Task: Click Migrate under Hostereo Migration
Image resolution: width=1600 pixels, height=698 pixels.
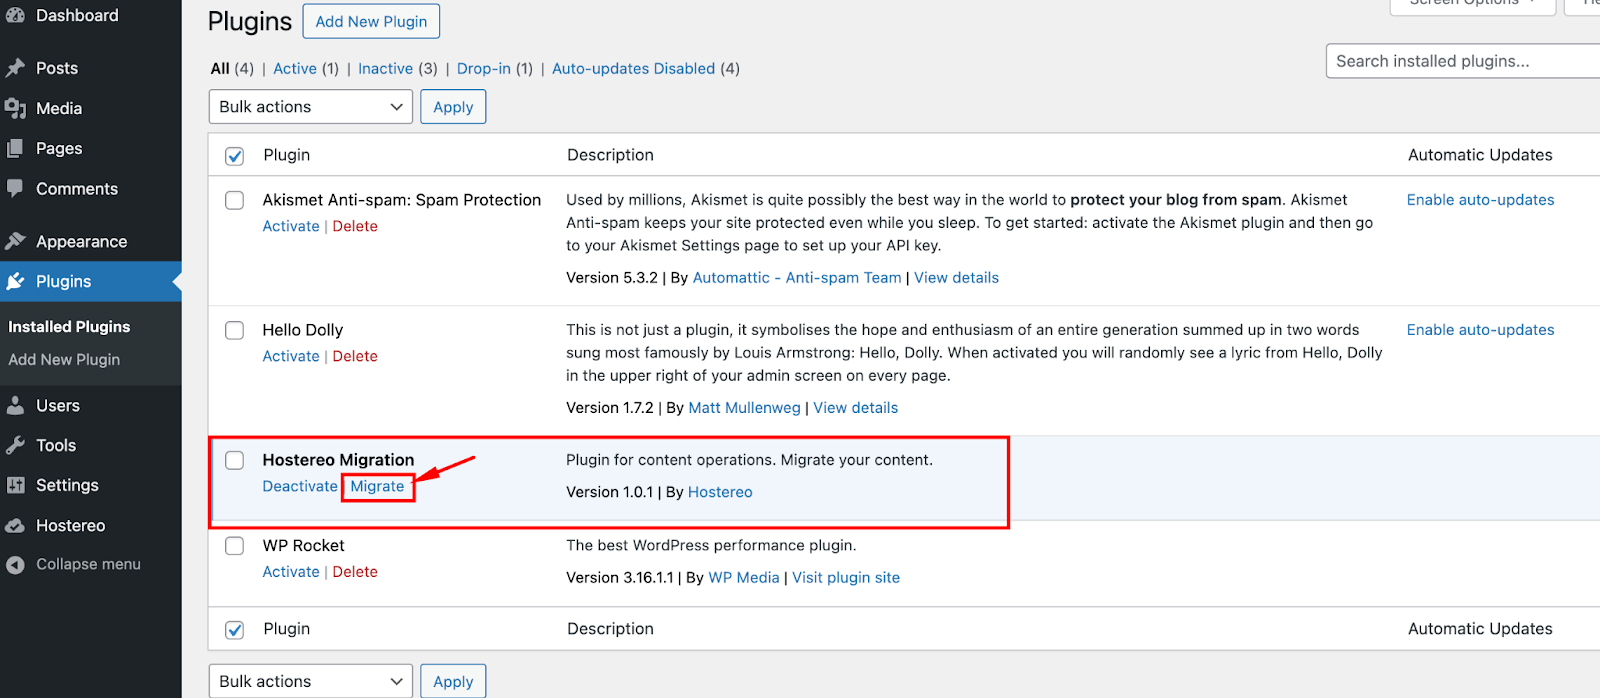Action: tap(377, 486)
